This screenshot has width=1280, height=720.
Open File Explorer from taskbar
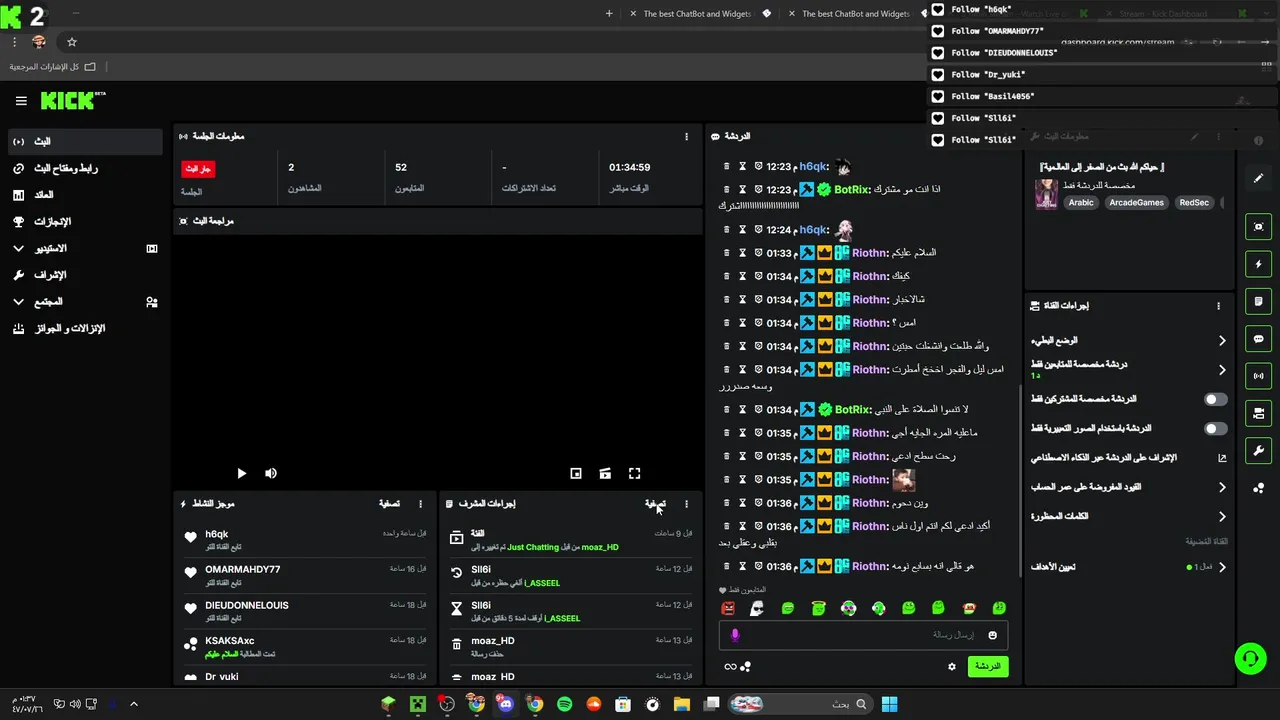682,704
